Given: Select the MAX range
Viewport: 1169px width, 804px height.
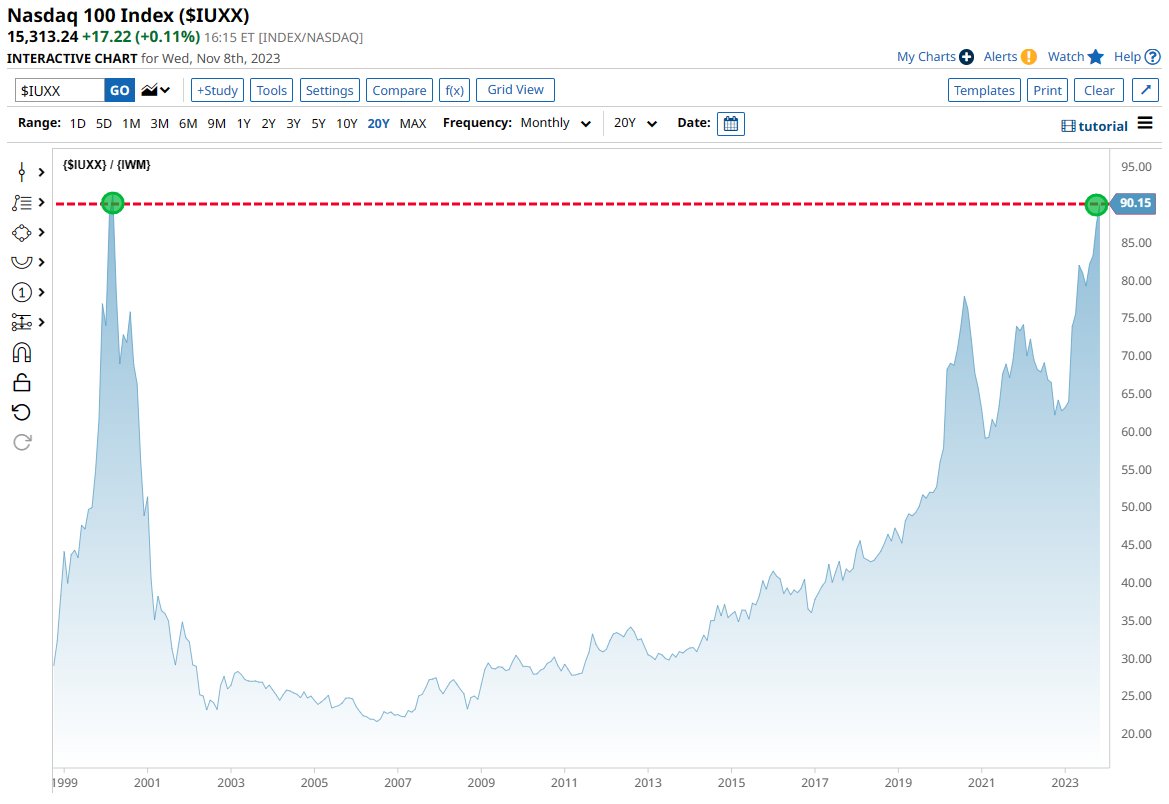Looking at the screenshot, I should [413, 124].
